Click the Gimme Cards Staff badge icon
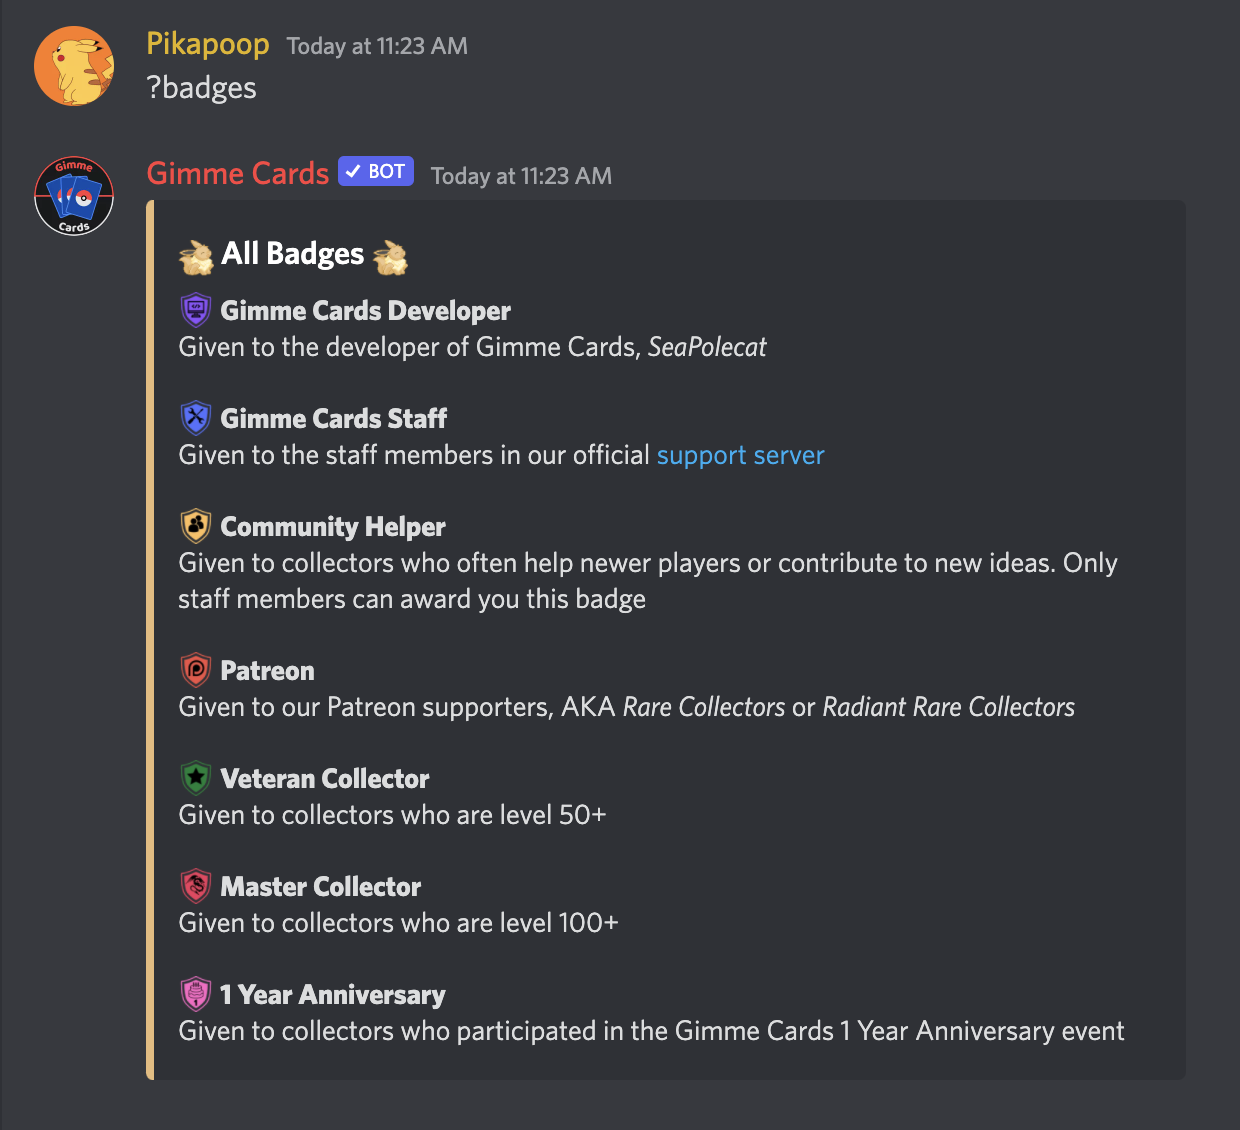 click(x=195, y=418)
